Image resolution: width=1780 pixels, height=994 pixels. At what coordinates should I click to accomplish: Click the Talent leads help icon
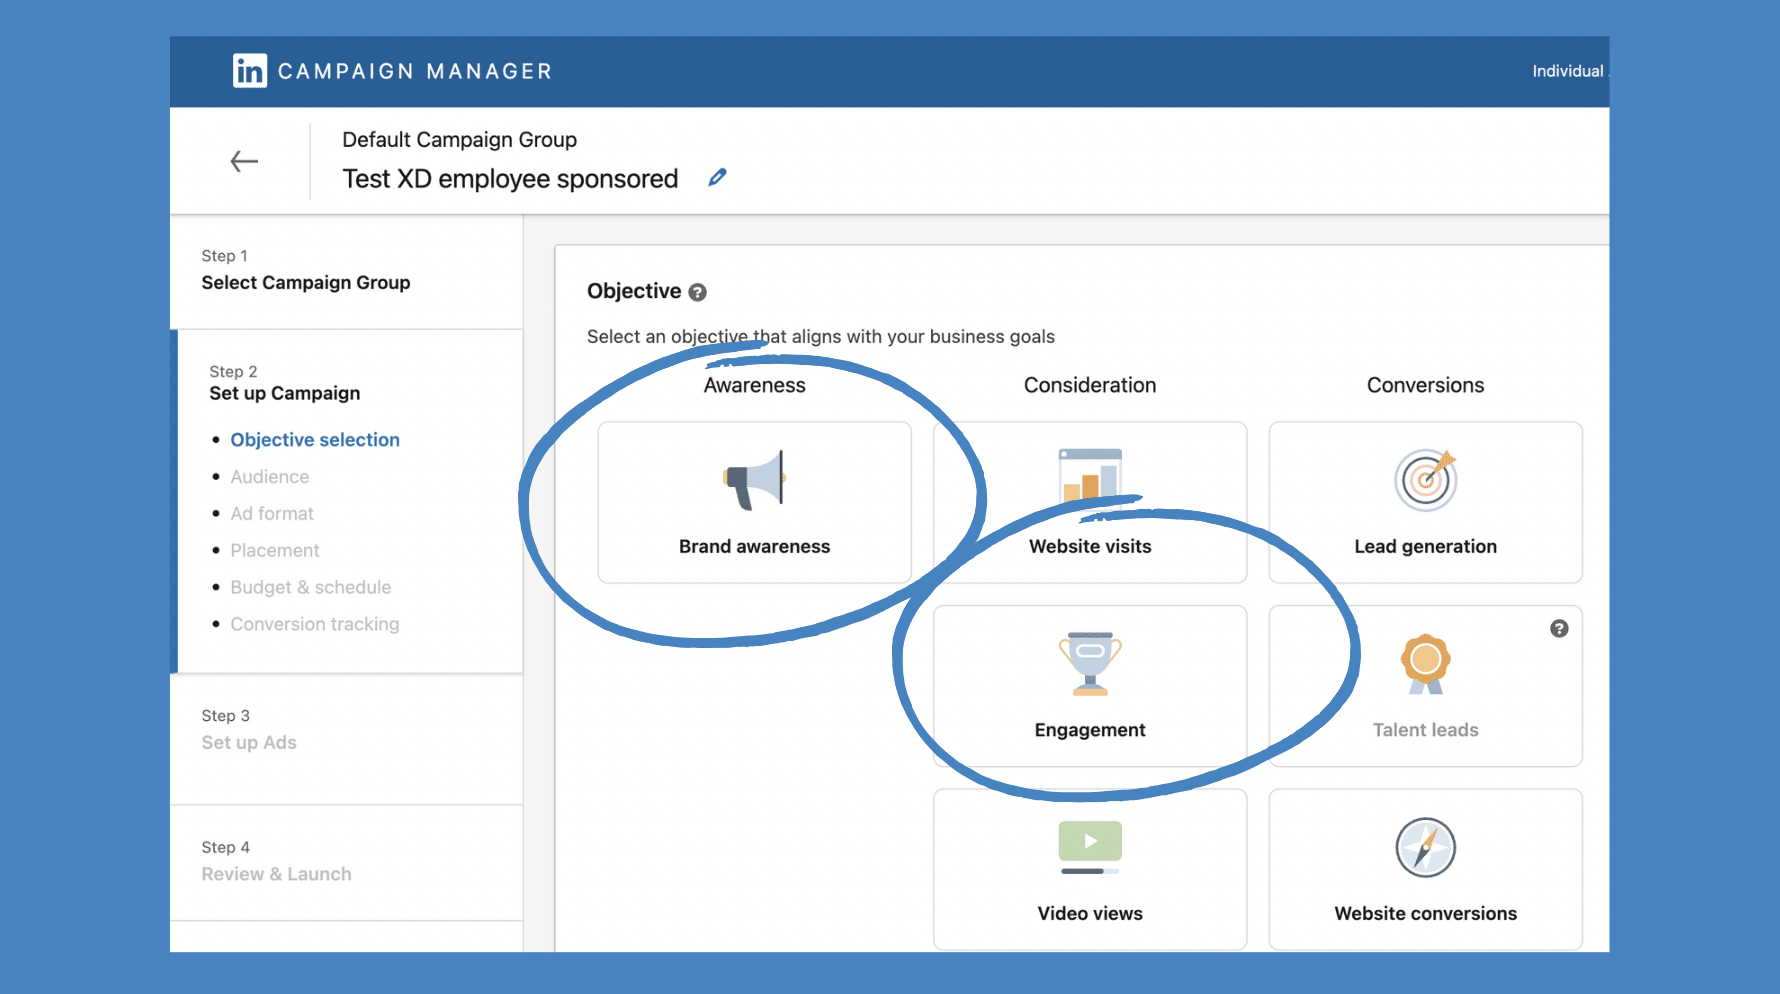[1558, 629]
